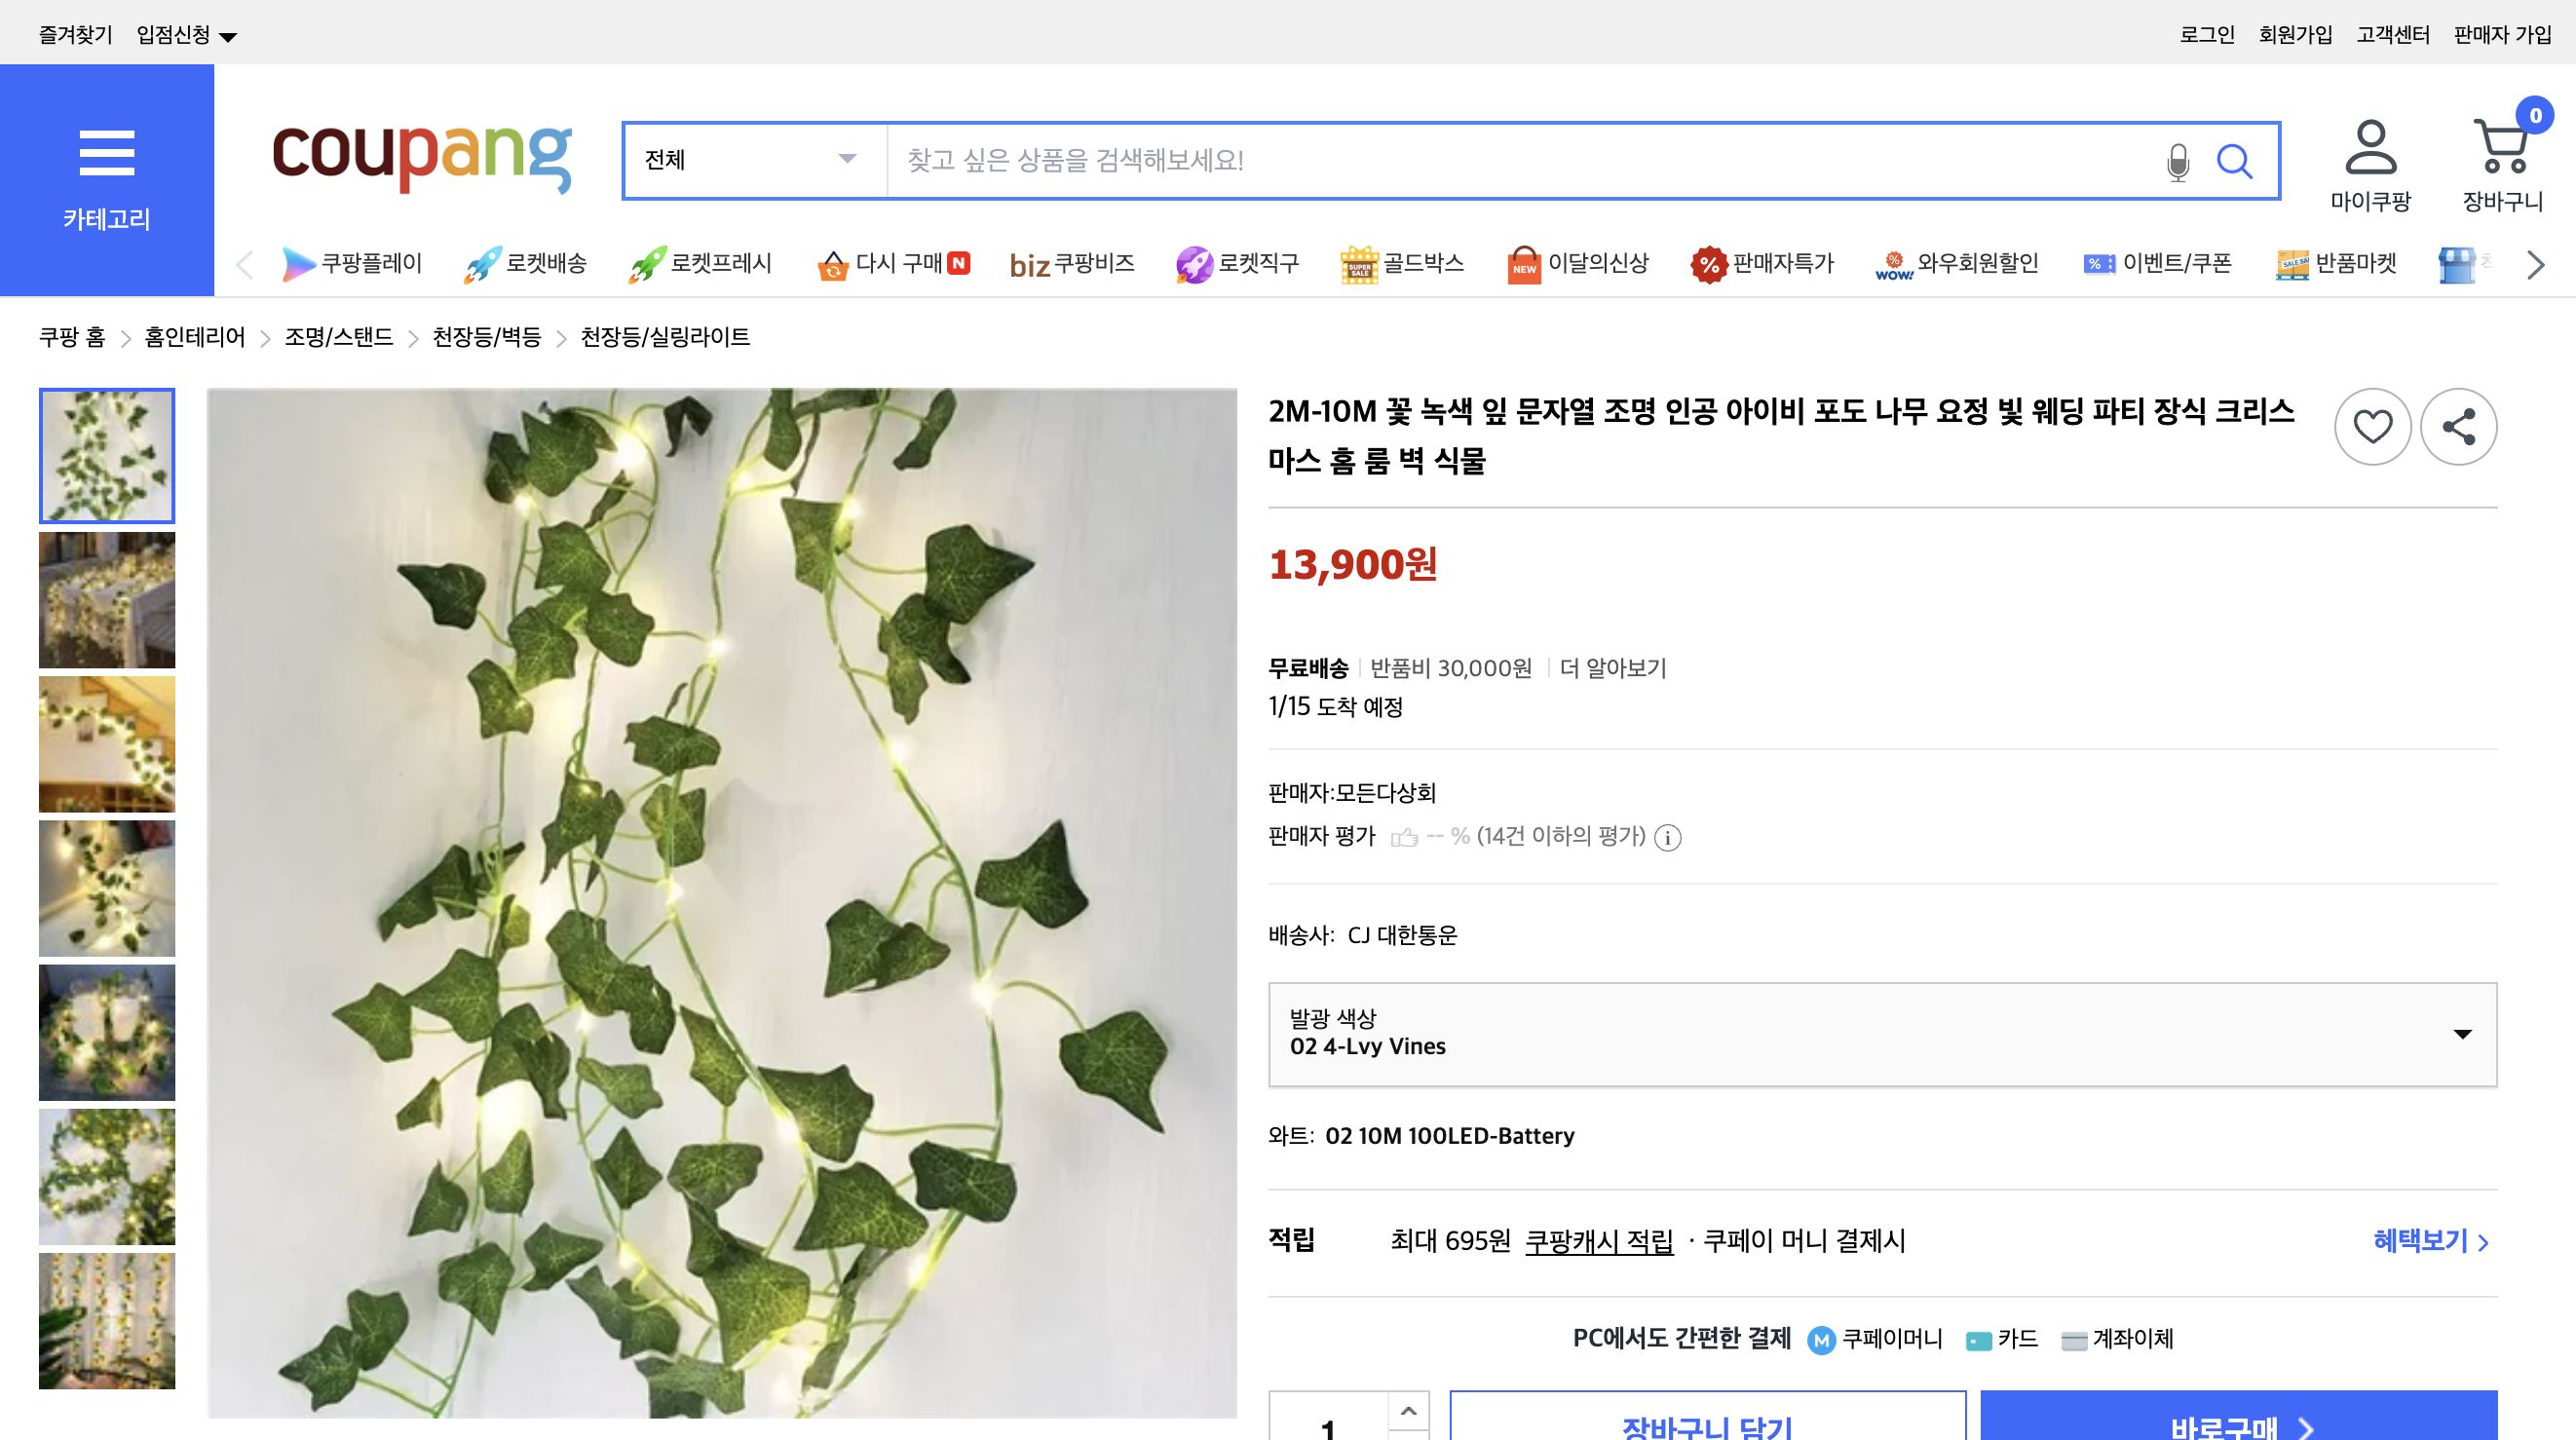Screen dimensions: 2576x1440
Task: Add product to wishlist with the heart icon
Action: point(2374,427)
